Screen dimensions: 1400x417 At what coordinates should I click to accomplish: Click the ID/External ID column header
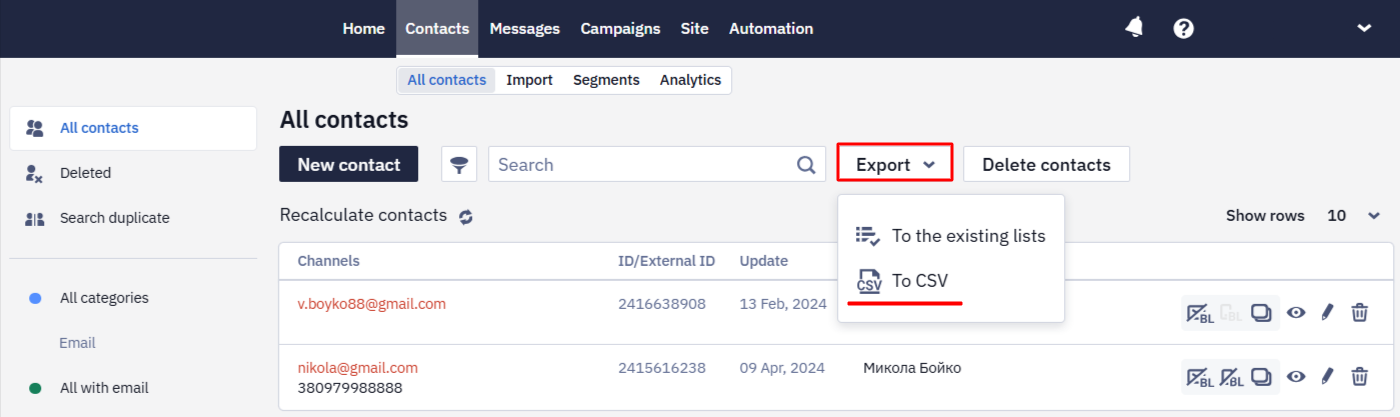tap(667, 261)
